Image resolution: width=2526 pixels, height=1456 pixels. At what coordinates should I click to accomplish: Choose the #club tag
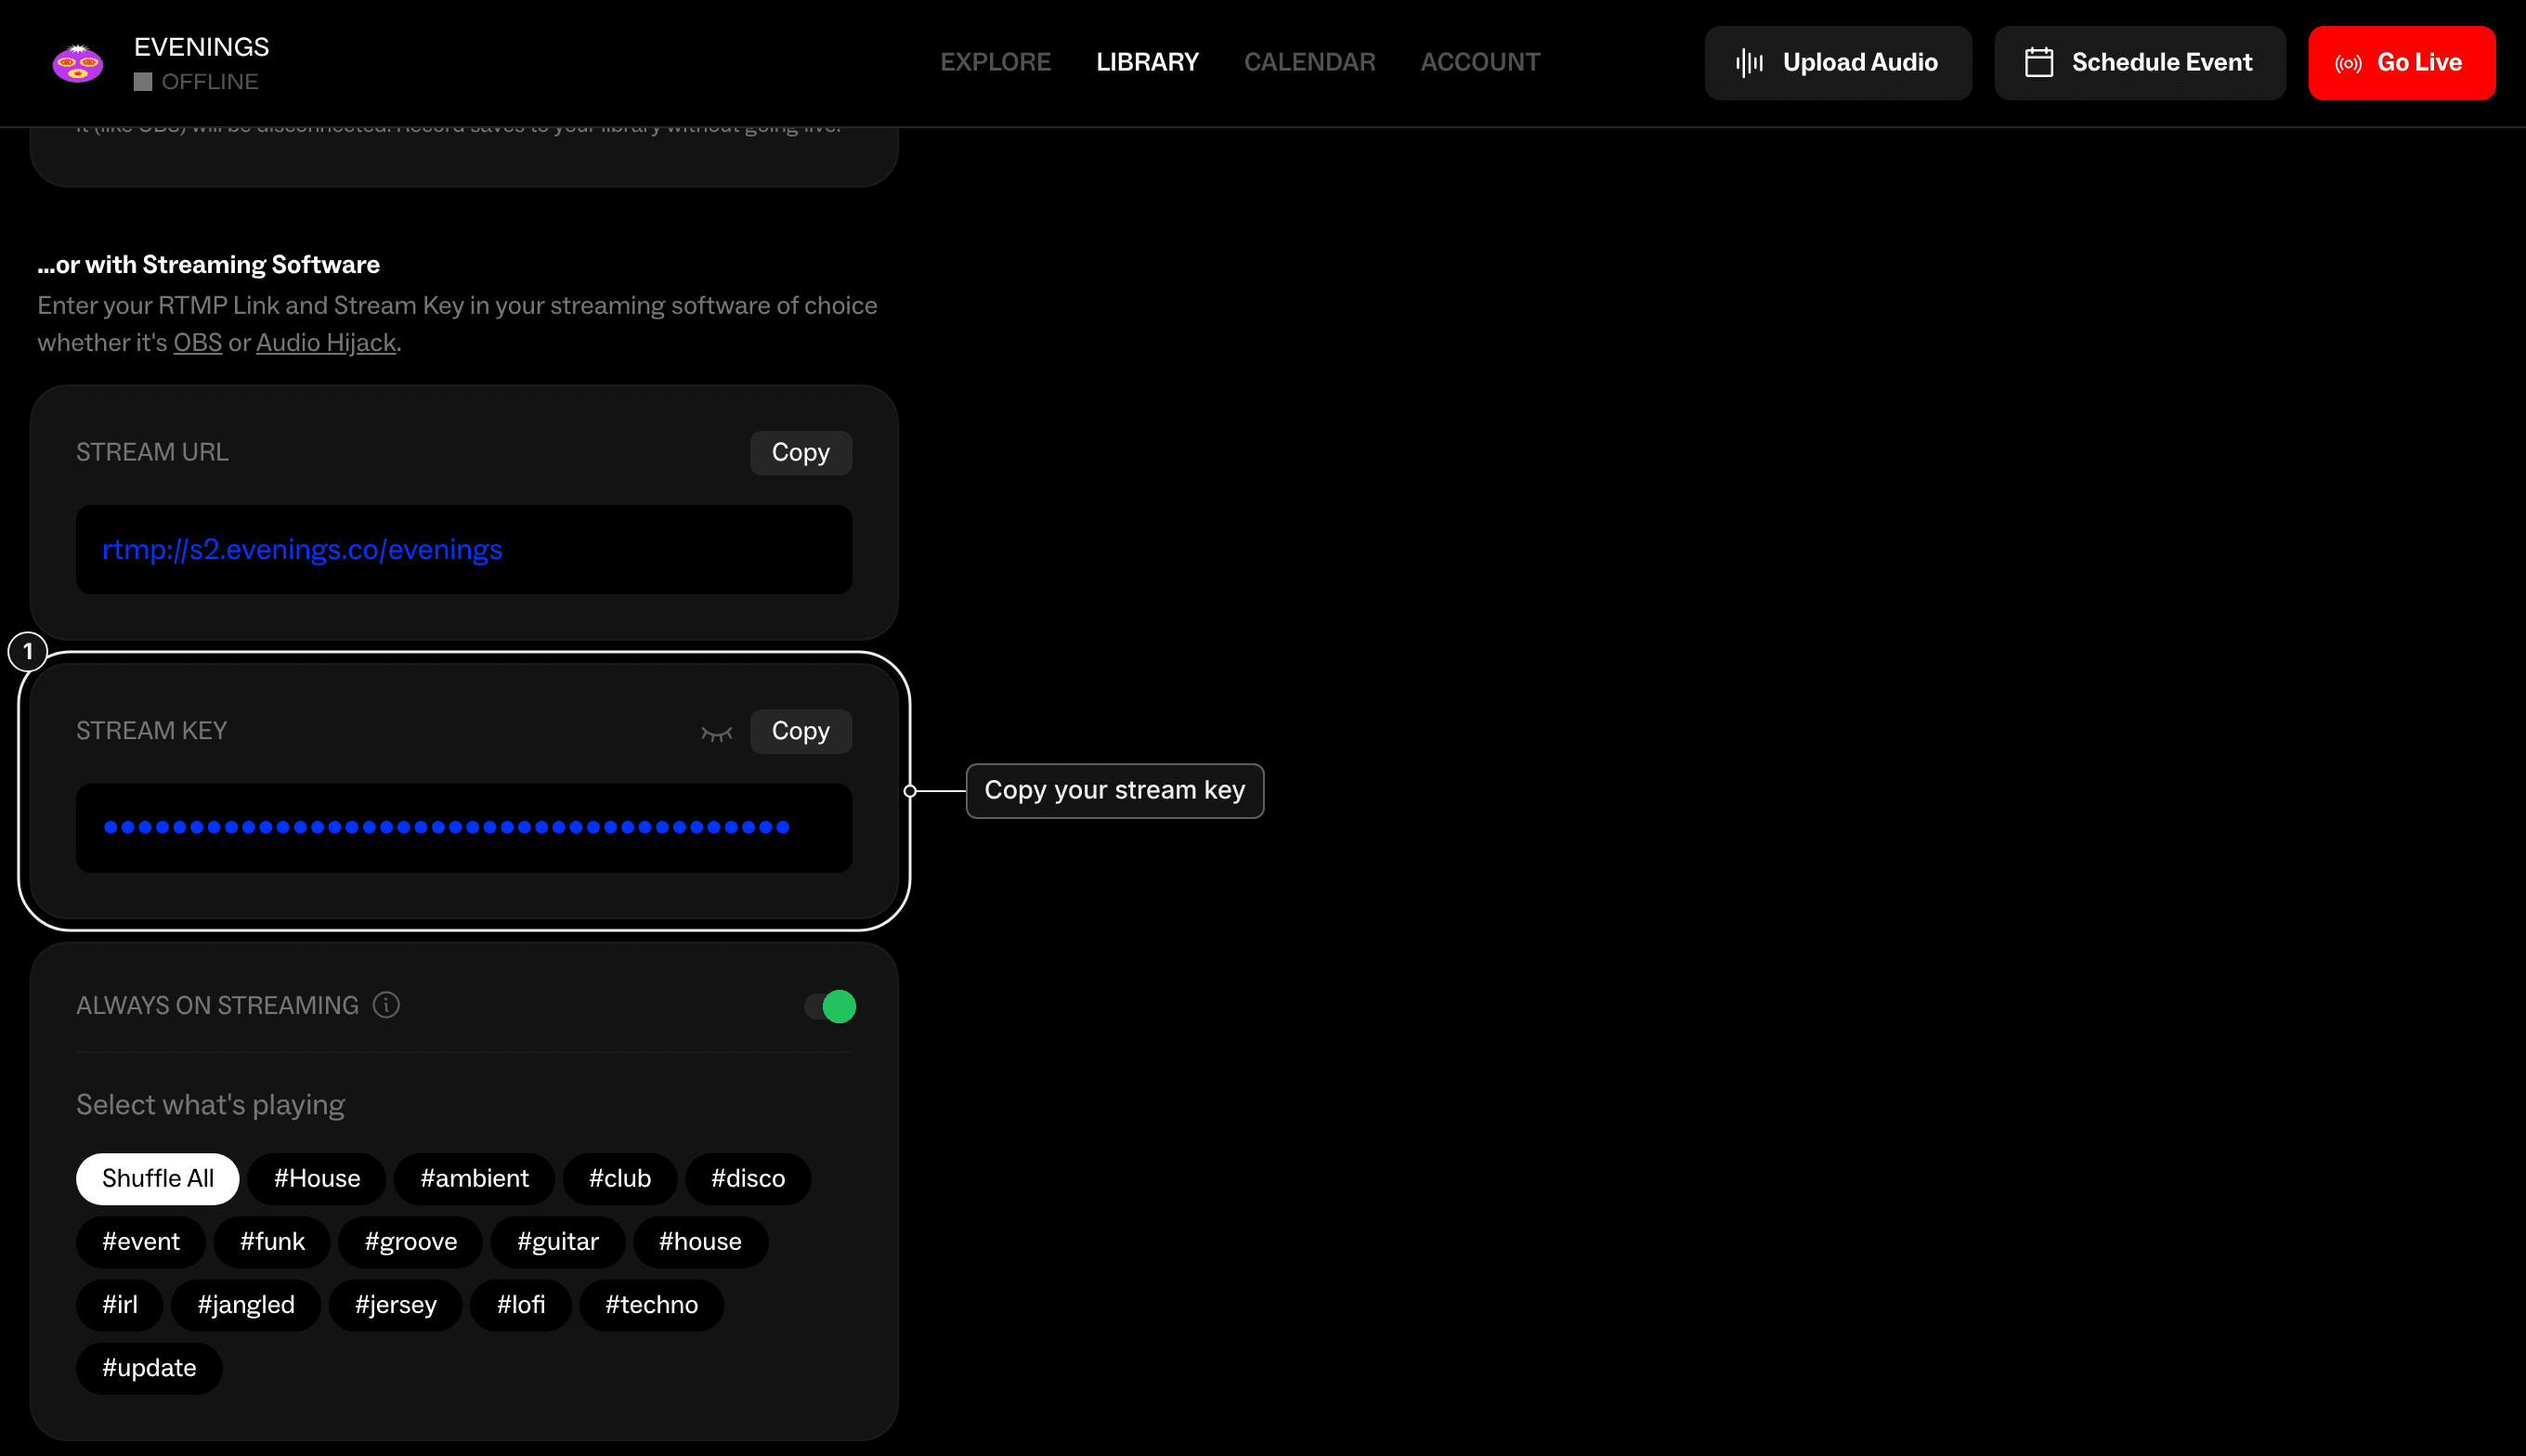(x=620, y=1178)
